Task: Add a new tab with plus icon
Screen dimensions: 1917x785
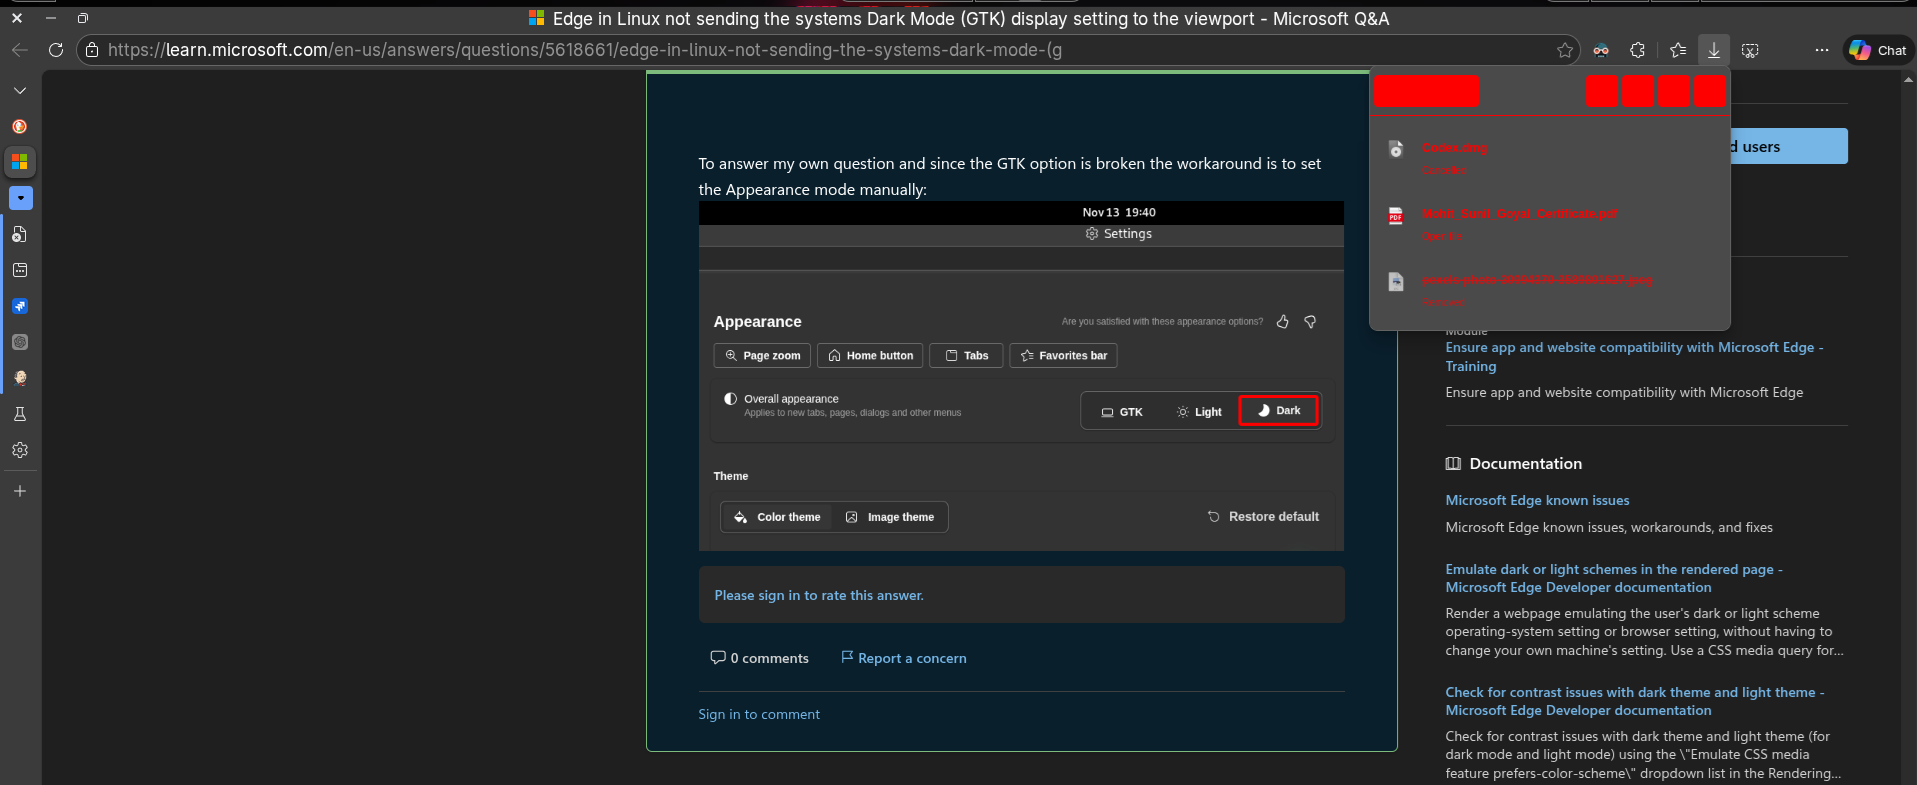Action: click(x=20, y=491)
